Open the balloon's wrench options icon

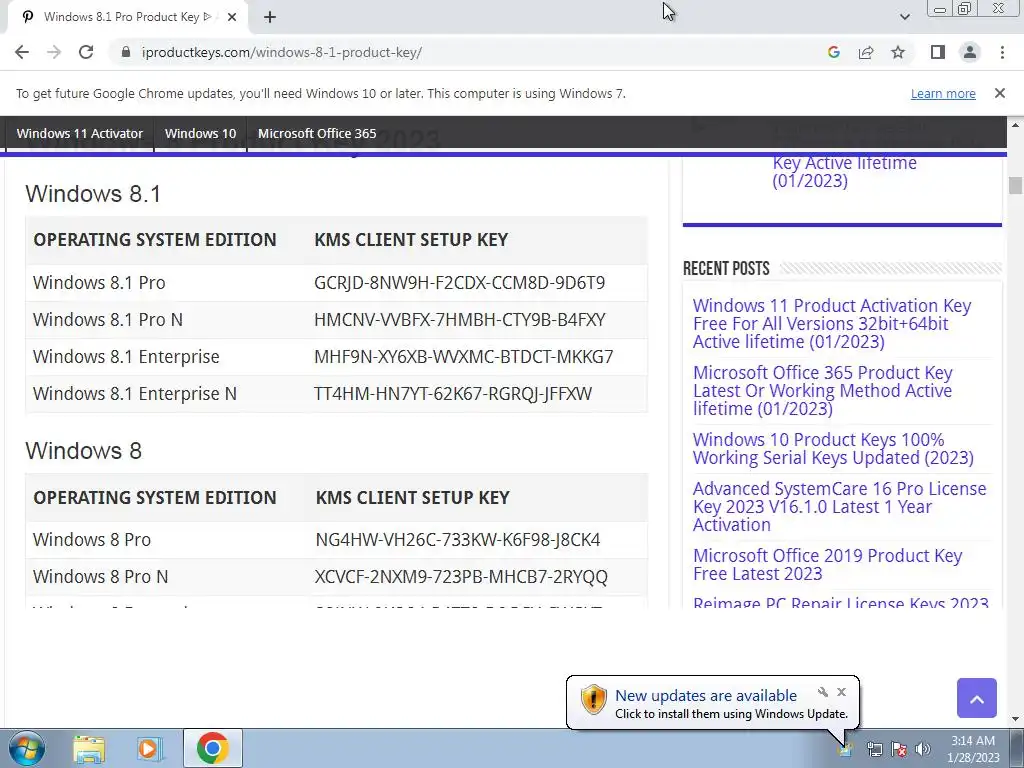[x=823, y=692]
